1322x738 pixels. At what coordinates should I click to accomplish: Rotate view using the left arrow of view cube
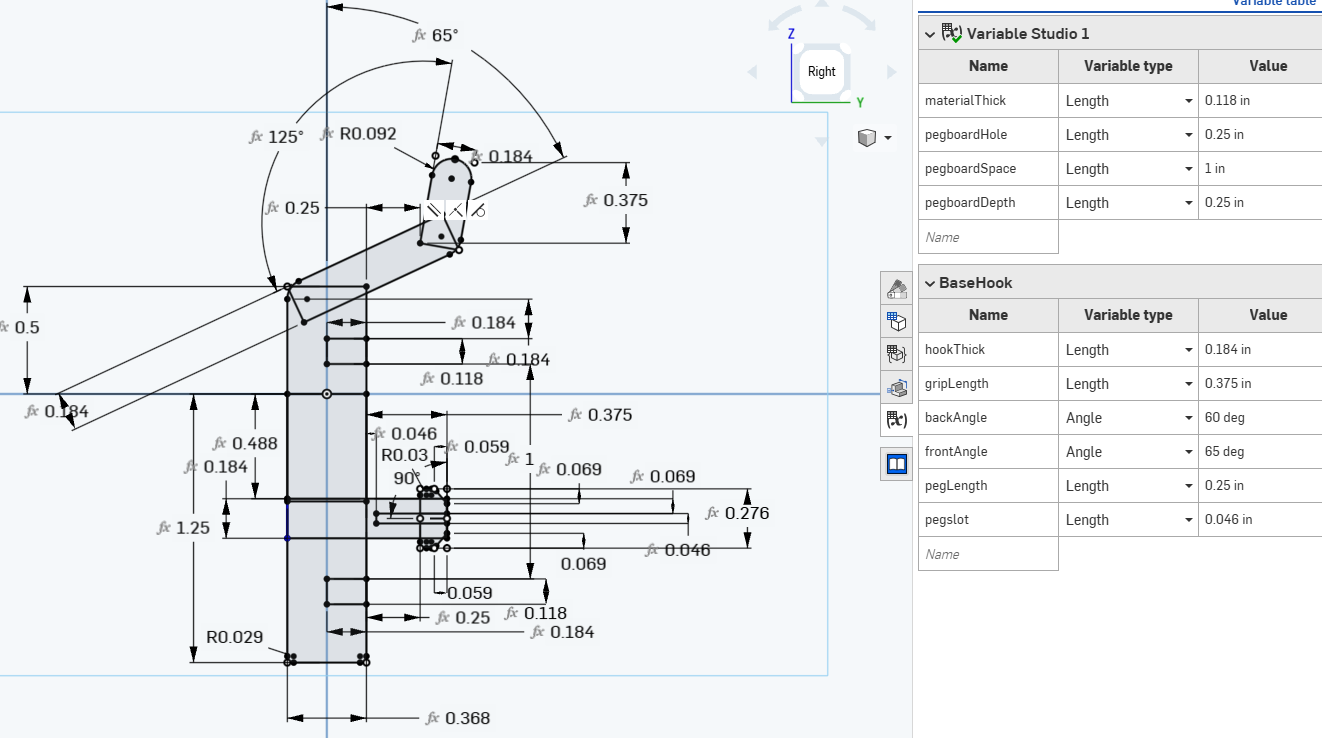753,72
